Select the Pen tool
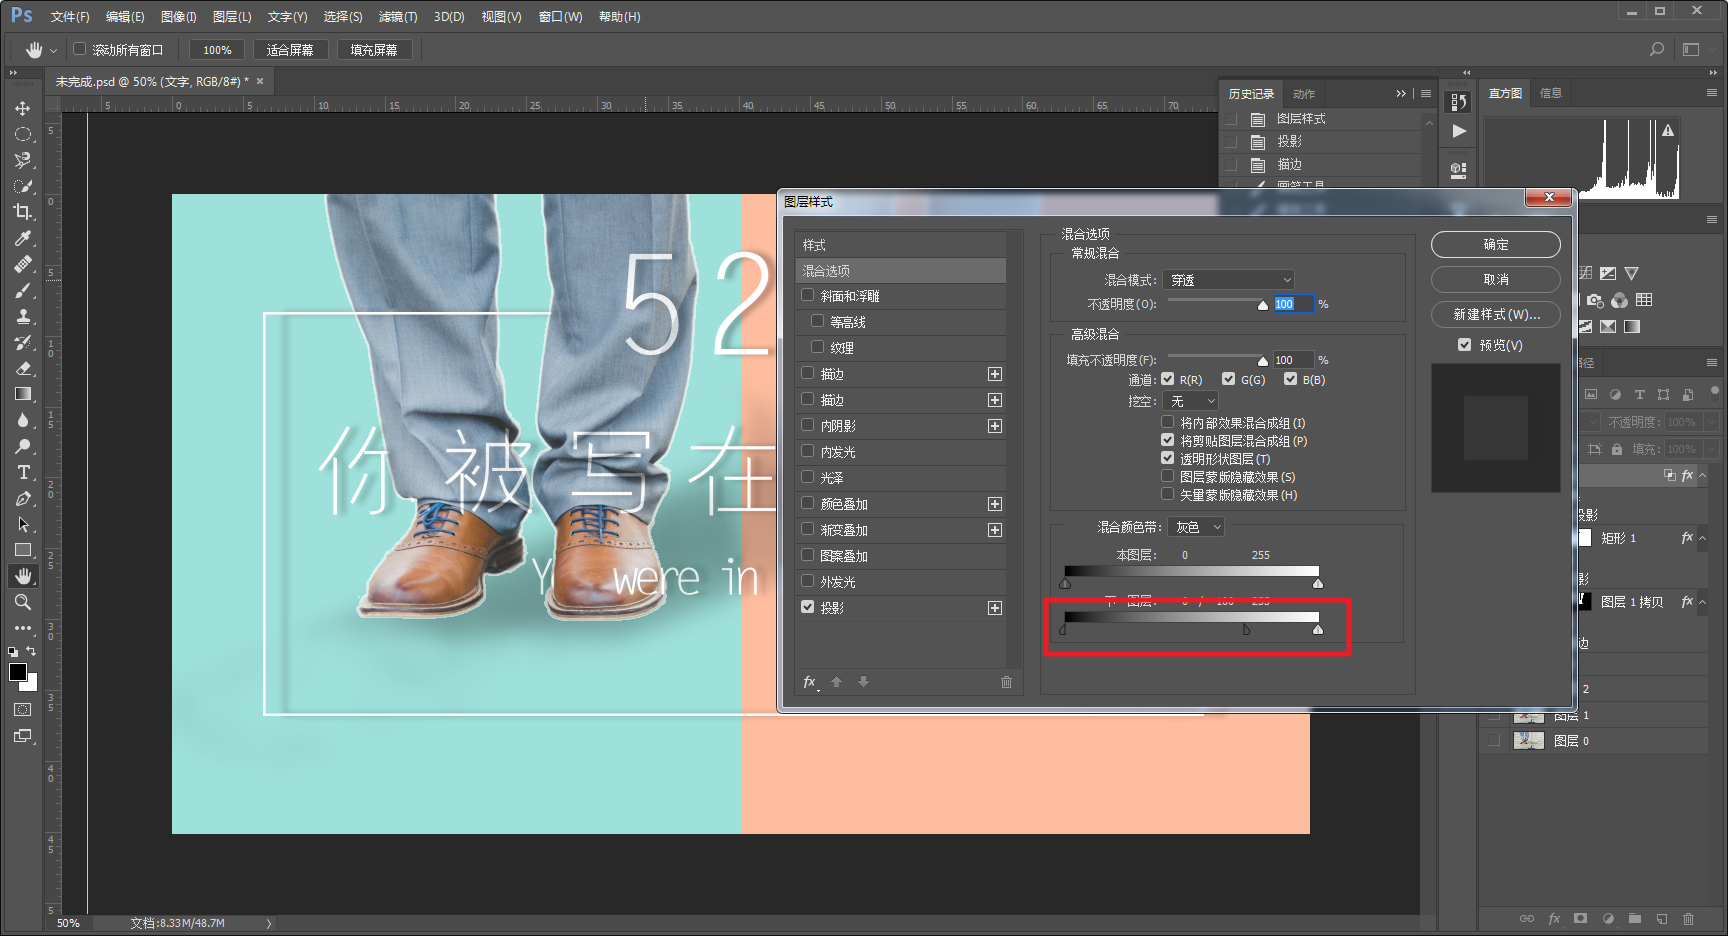 click(x=22, y=498)
